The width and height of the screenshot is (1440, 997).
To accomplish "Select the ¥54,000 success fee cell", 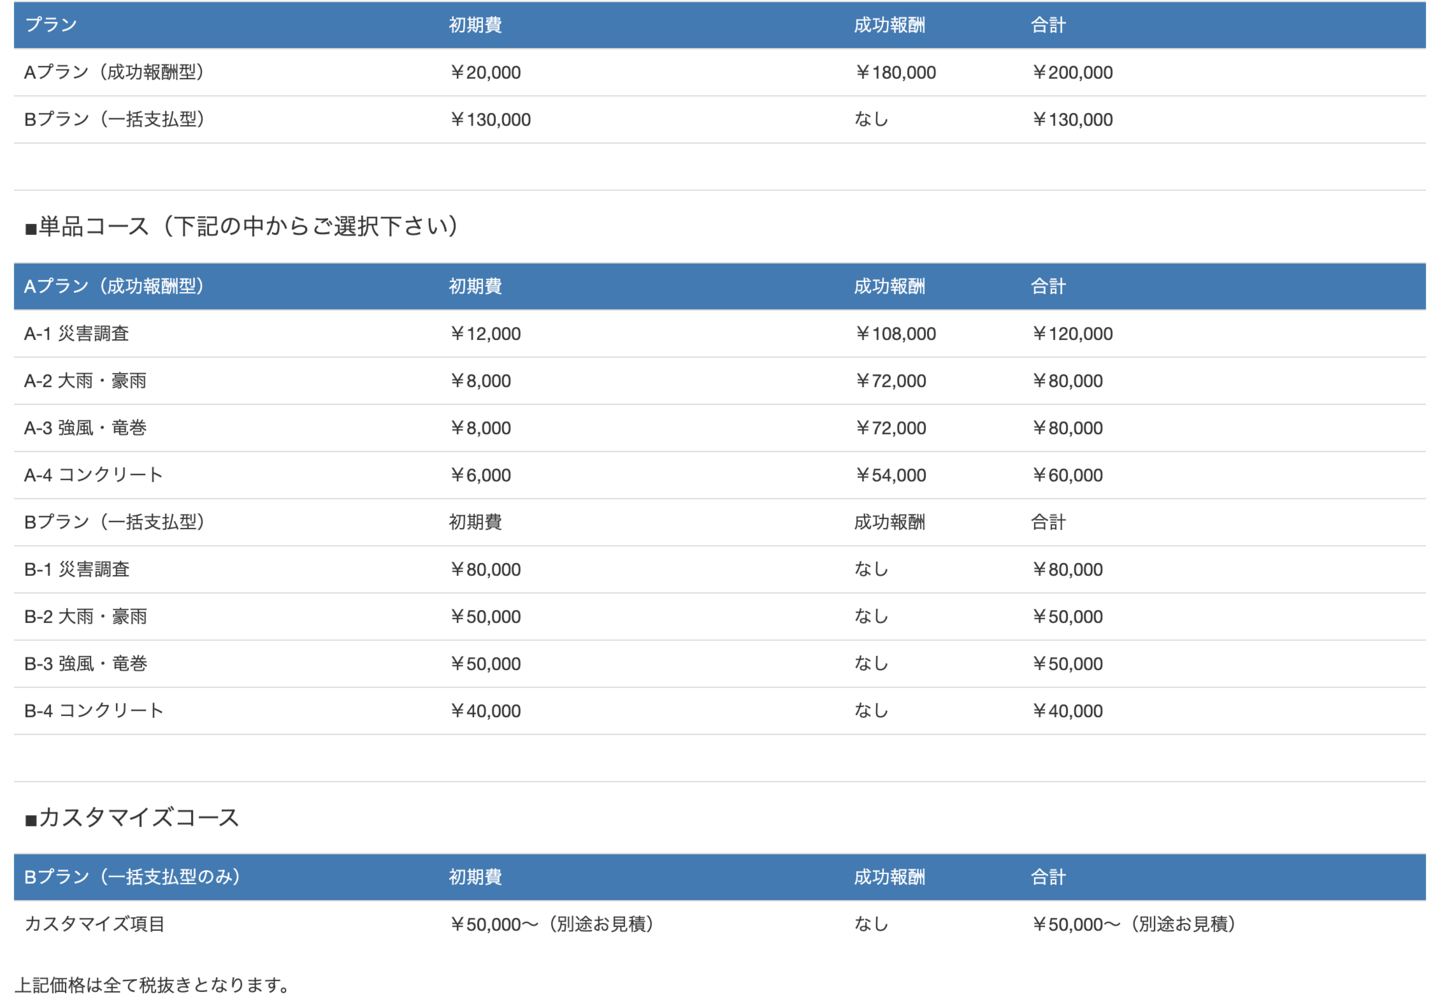I will point(890,475).
